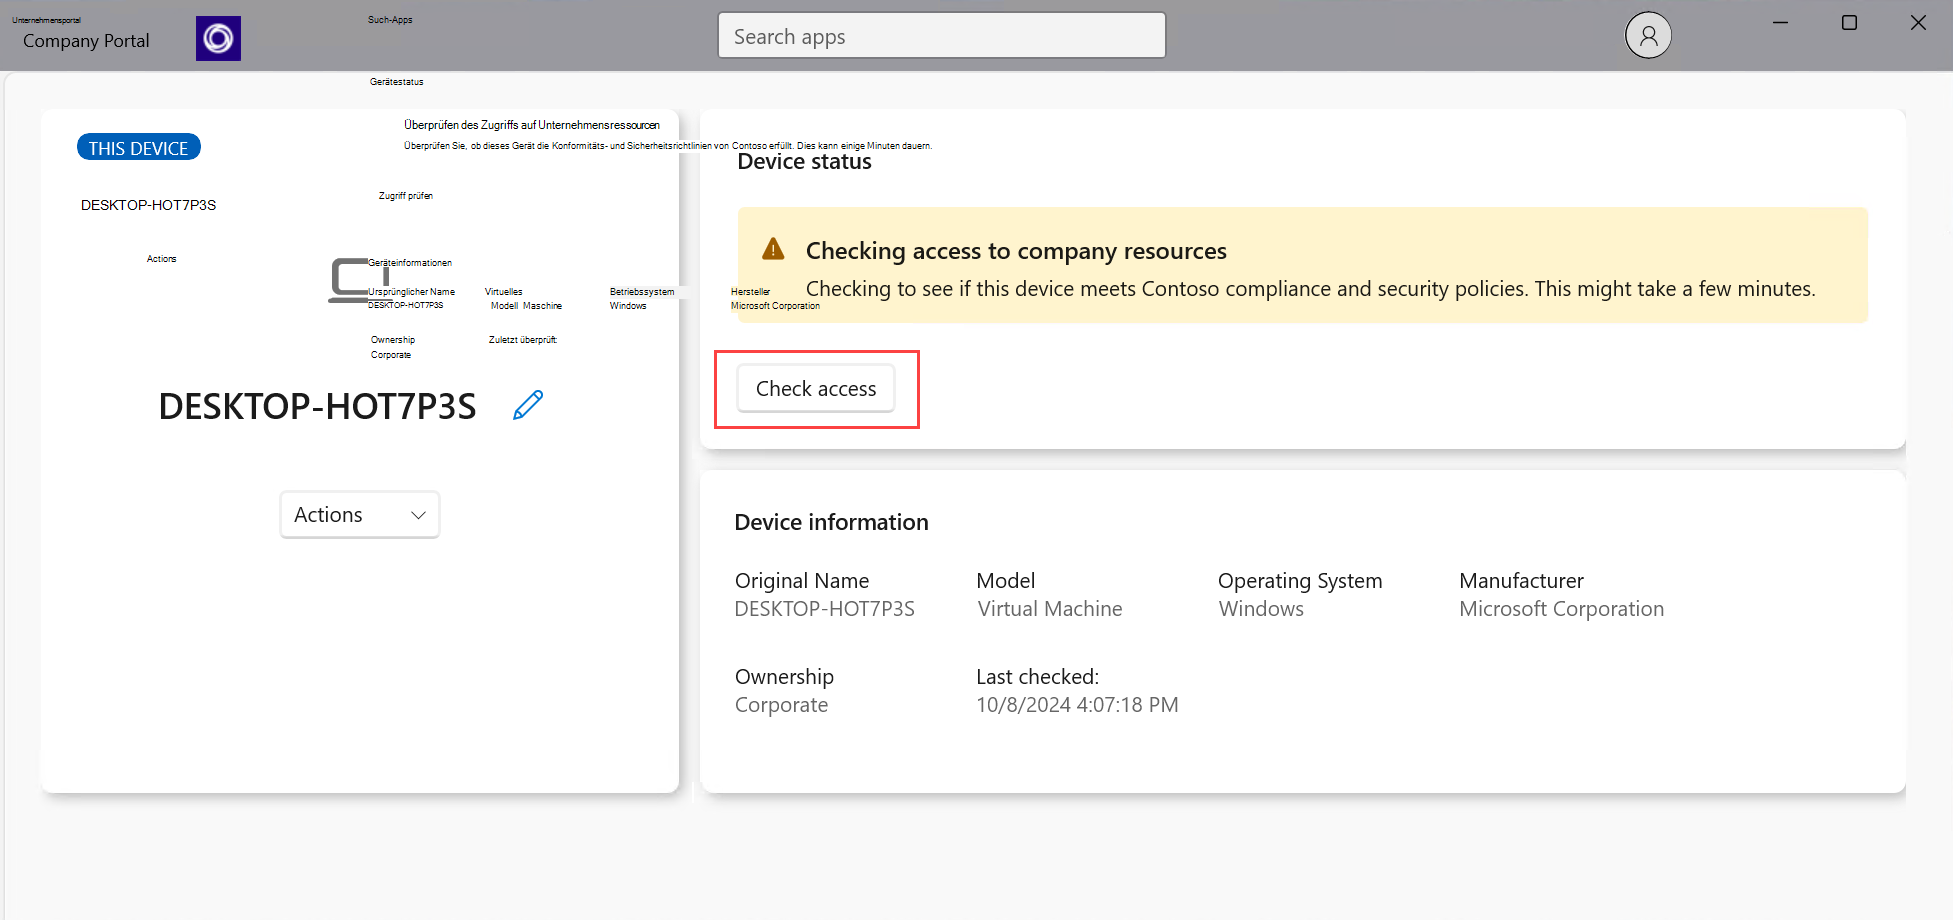Click the THIS DEVICE badge

(x=139, y=147)
